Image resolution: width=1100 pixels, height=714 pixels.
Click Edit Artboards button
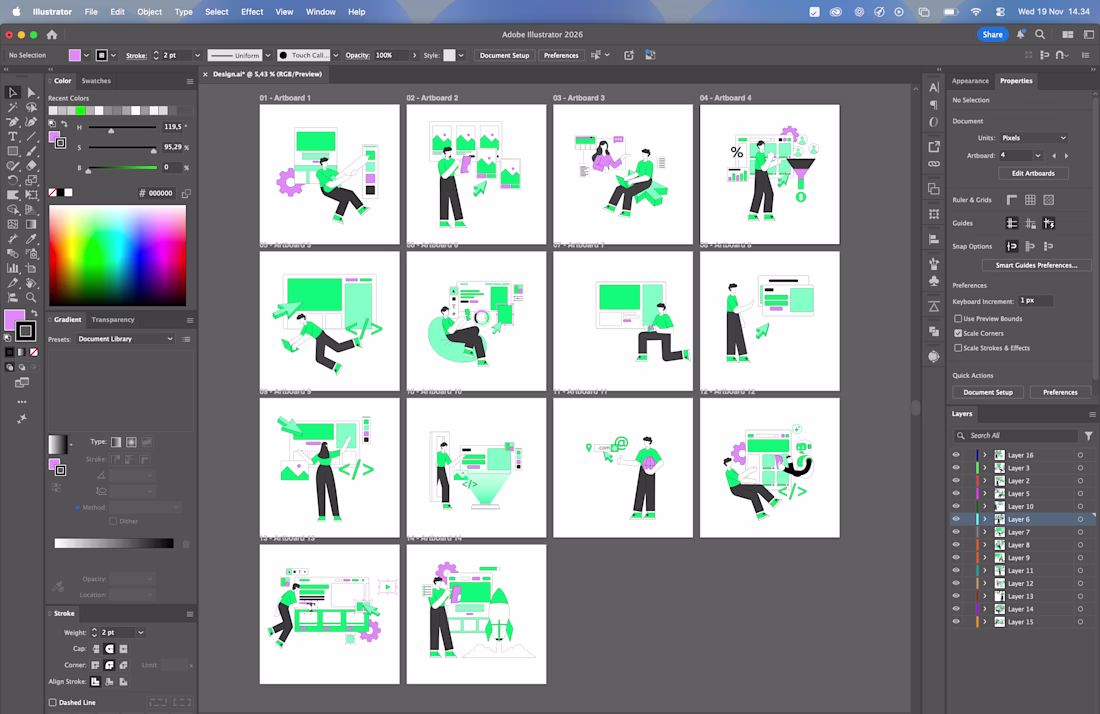1033,173
